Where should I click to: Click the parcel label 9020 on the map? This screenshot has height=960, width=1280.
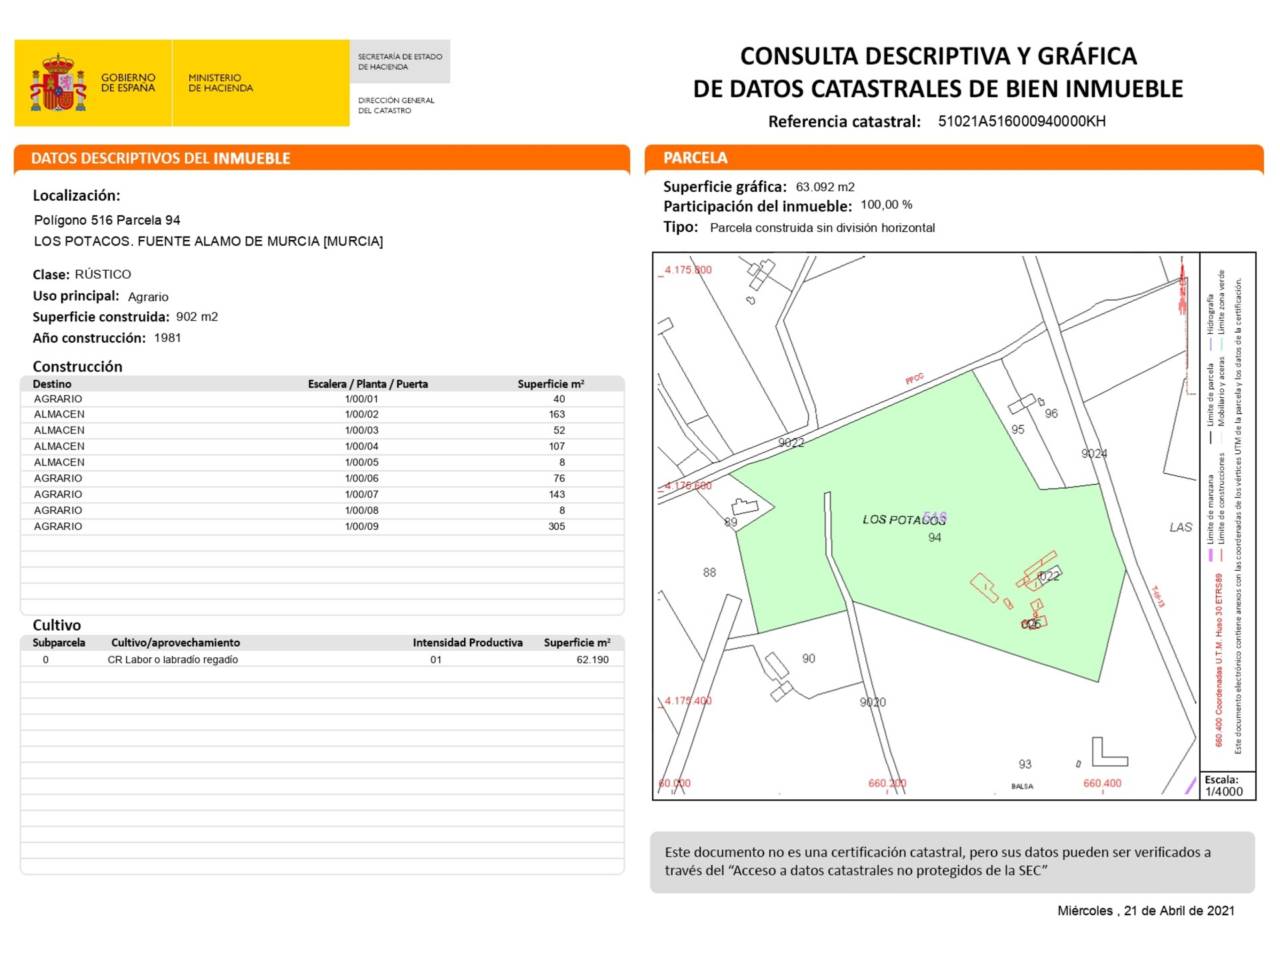click(873, 702)
